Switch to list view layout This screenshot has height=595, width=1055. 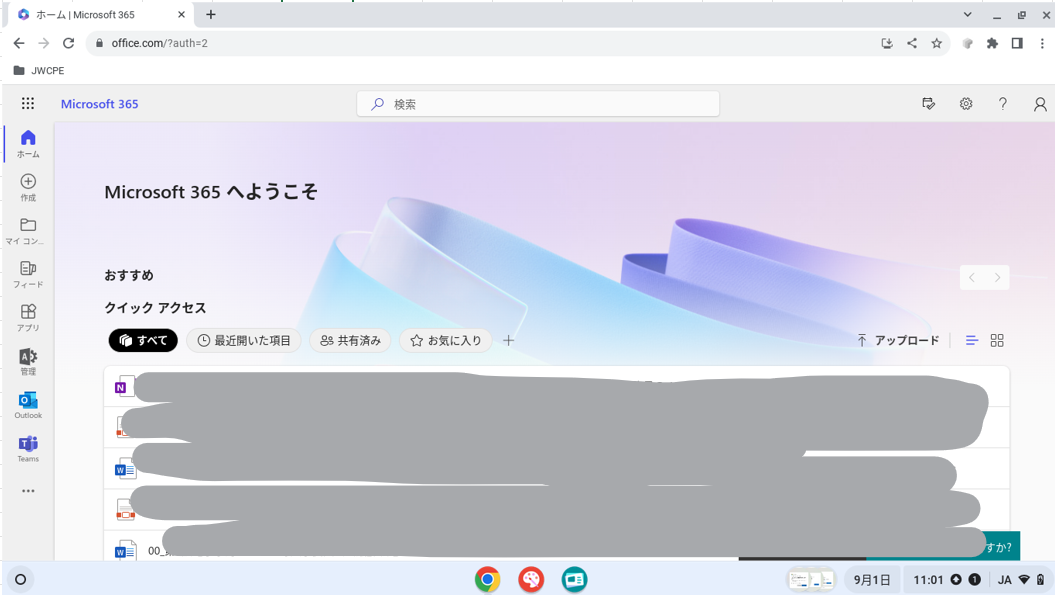tap(972, 341)
